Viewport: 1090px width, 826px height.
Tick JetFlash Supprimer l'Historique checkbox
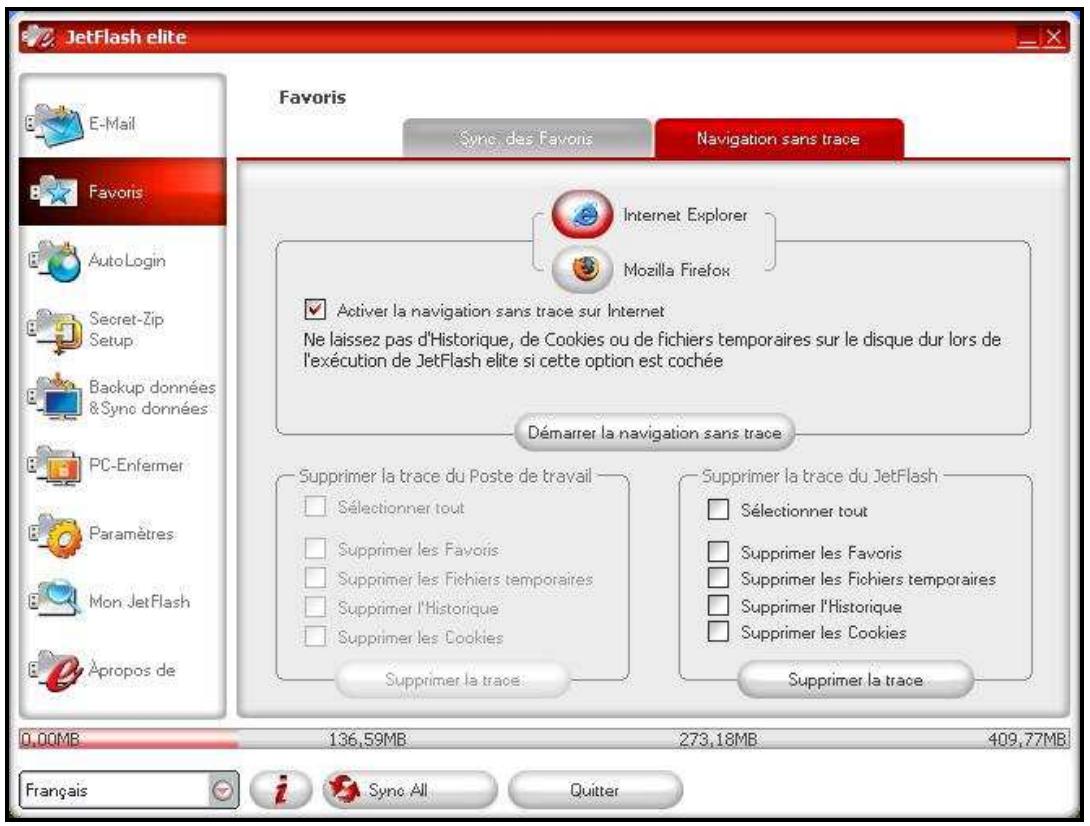[717, 606]
